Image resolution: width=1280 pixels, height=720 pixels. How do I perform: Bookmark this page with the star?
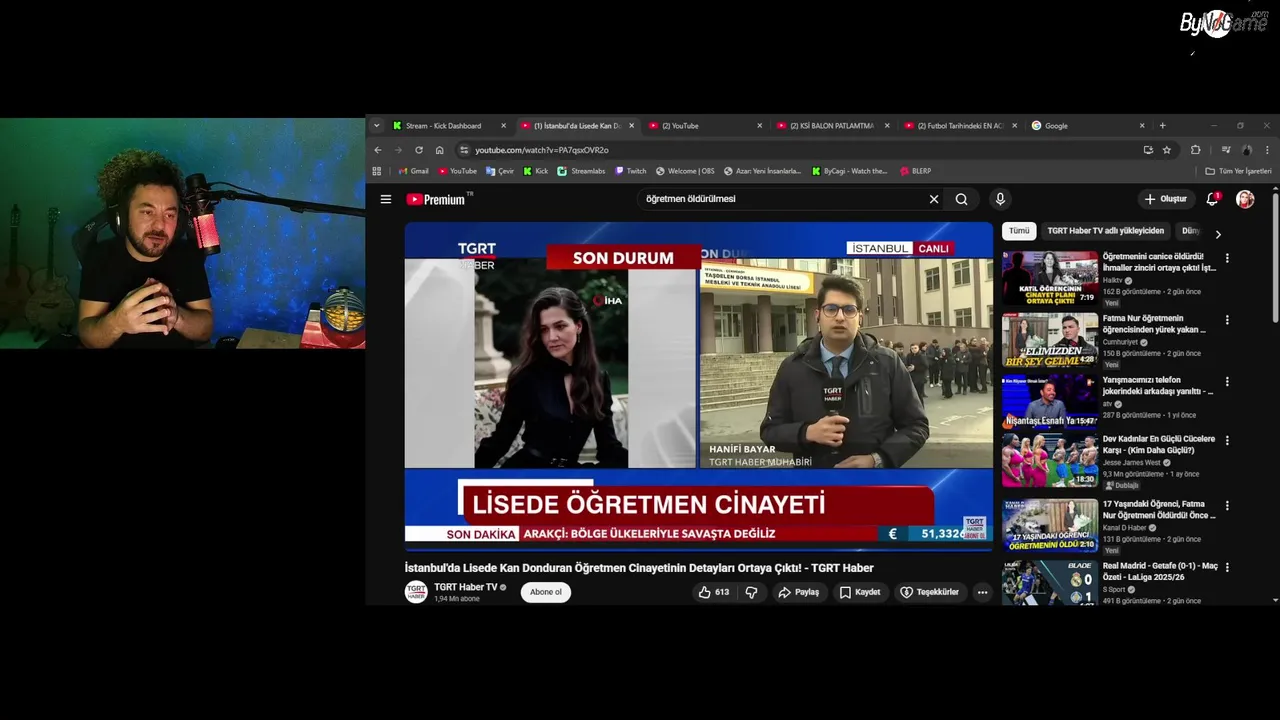click(x=1167, y=150)
